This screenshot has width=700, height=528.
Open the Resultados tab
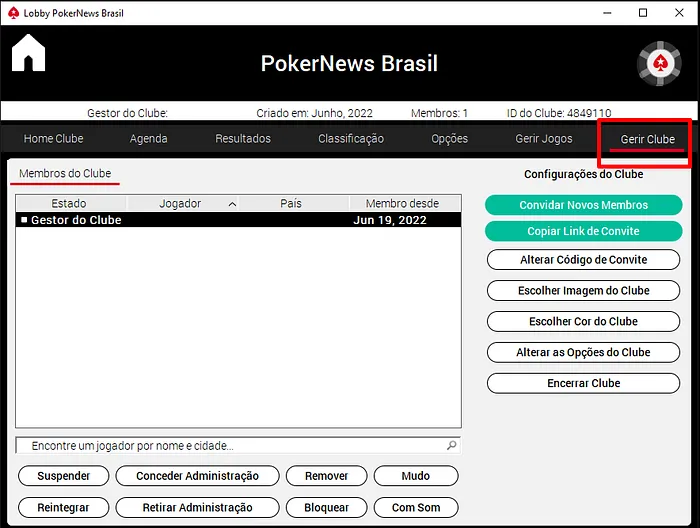(x=243, y=139)
